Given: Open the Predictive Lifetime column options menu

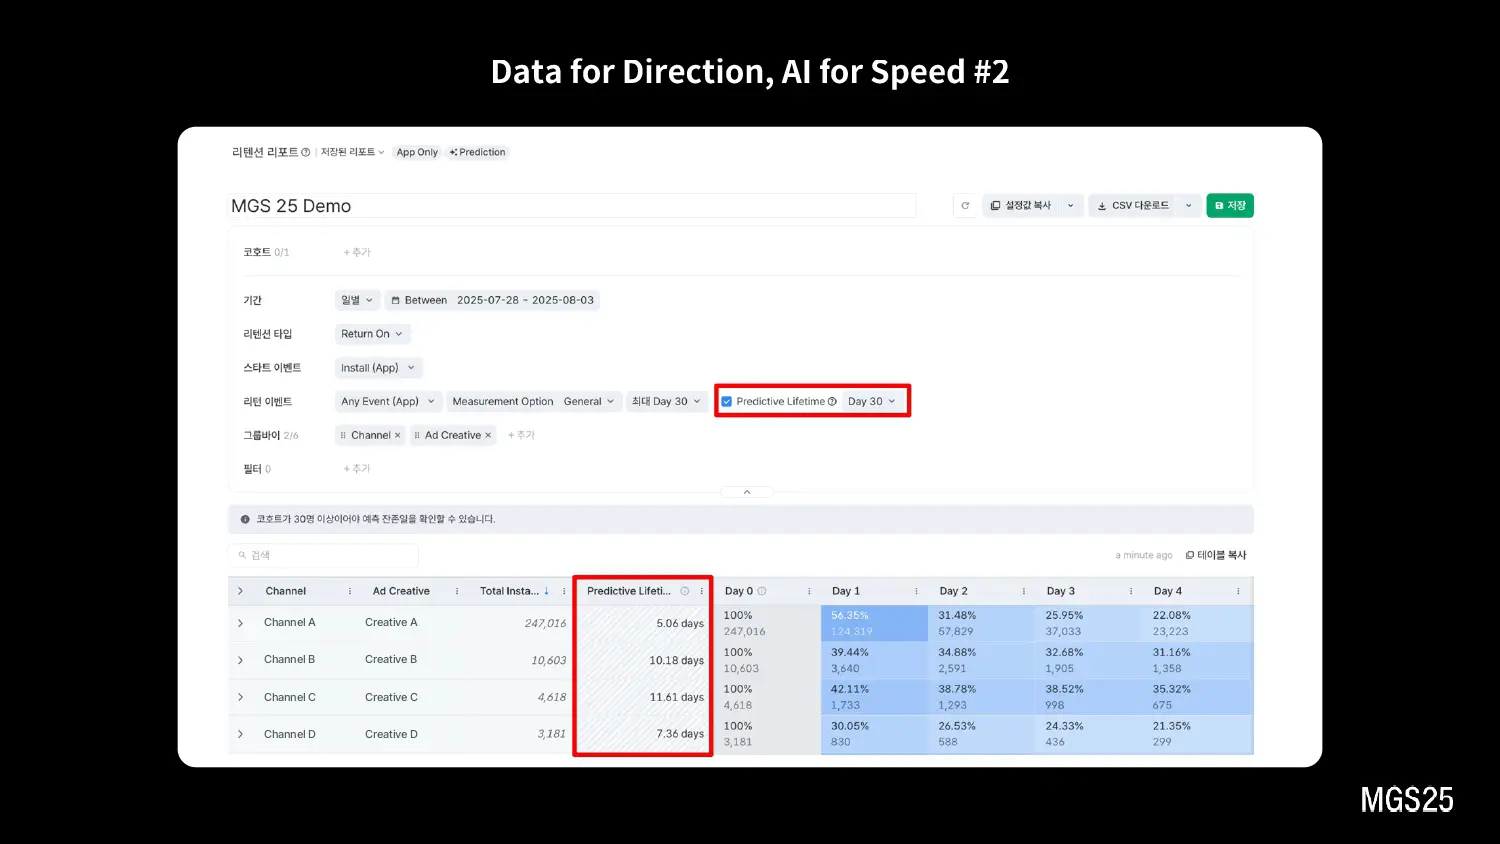Looking at the screenshot, I should click(702, 592).
